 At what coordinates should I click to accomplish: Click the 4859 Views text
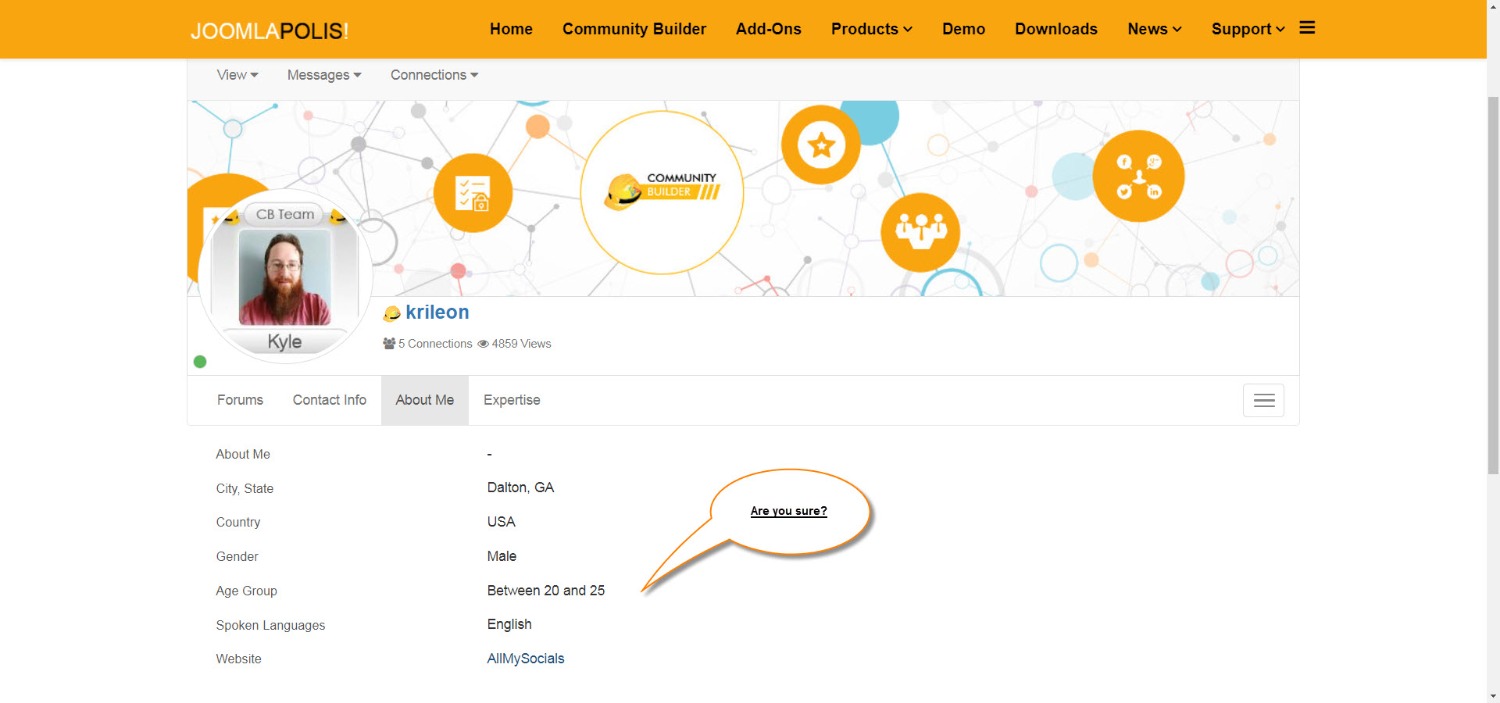521,343
